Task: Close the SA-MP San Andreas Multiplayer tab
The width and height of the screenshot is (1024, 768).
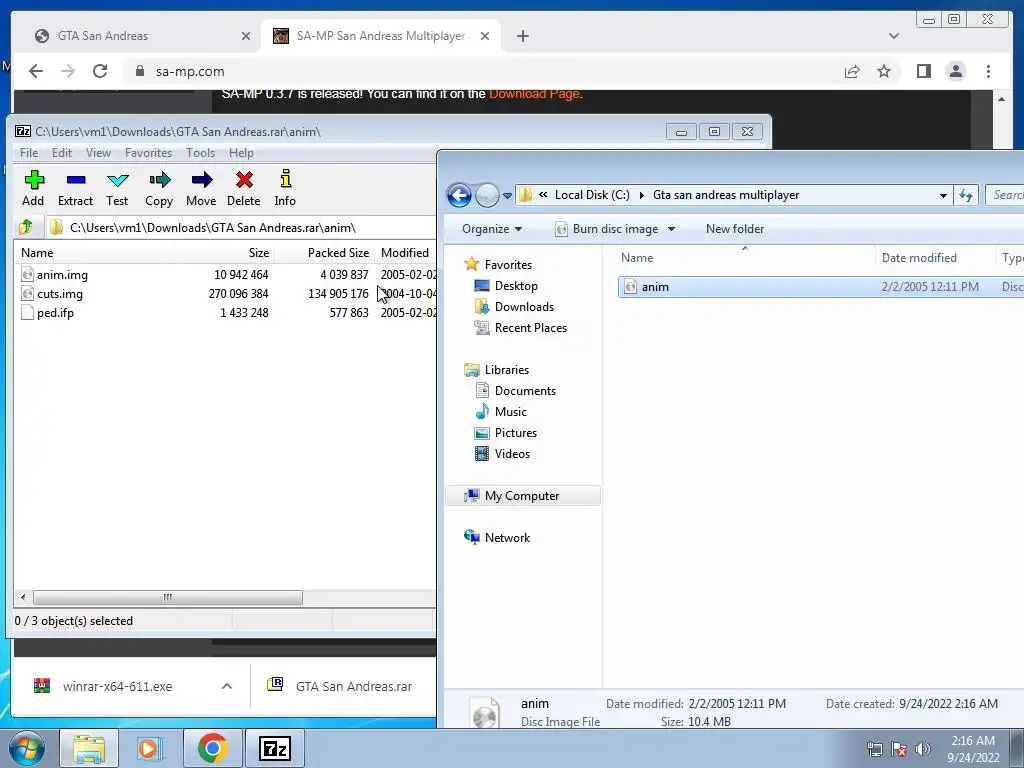Action: coord(485,37)
